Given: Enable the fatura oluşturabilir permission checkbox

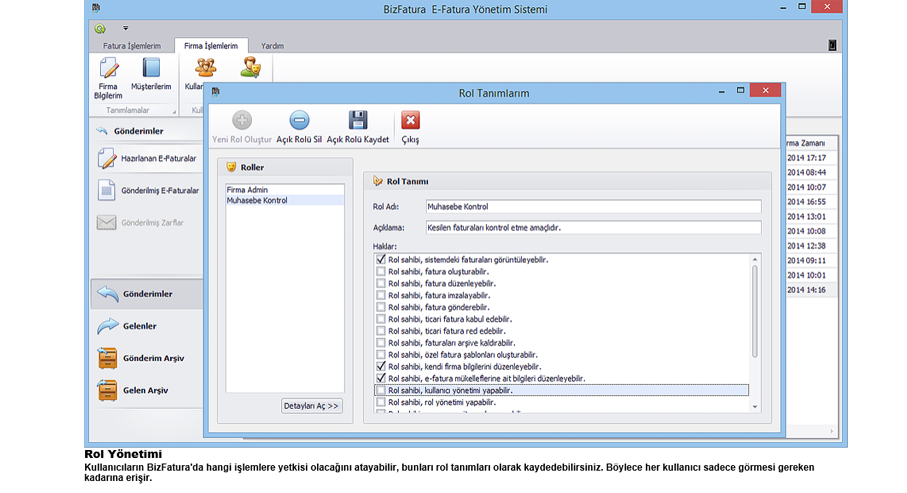Looking at the screenshot, I should point(380,272).
